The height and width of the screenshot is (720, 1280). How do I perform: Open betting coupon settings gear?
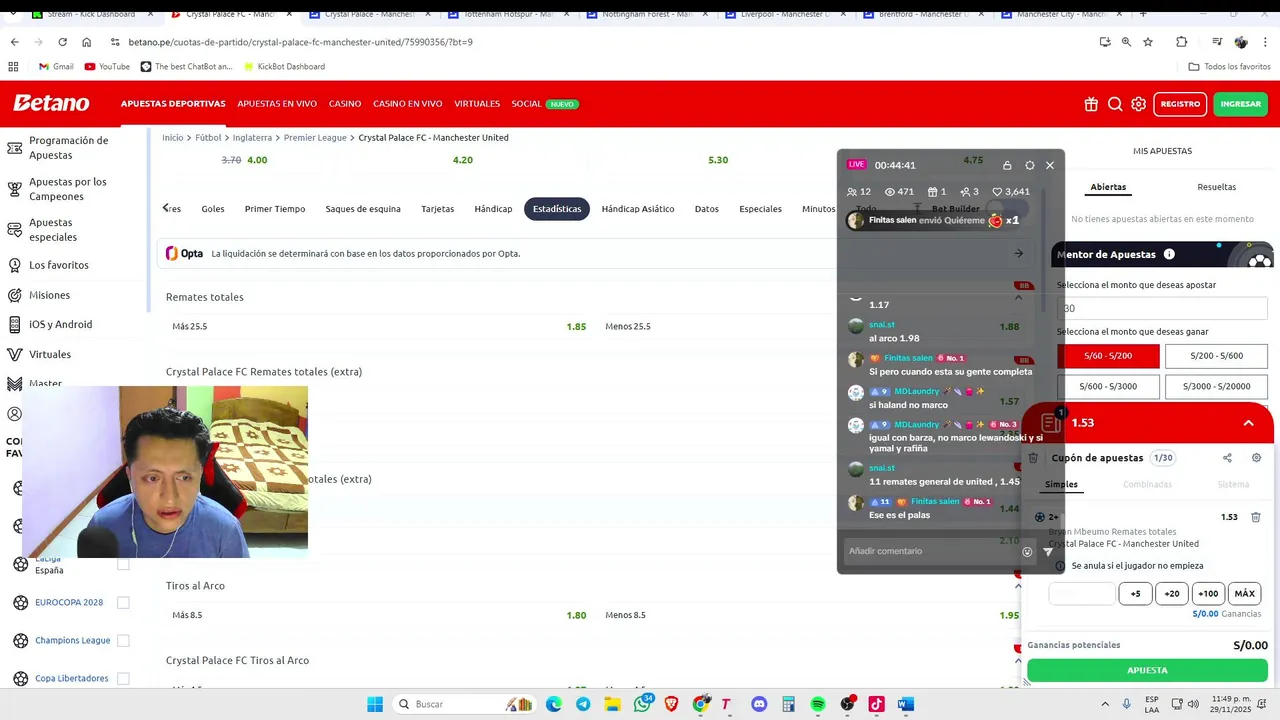1257,458
